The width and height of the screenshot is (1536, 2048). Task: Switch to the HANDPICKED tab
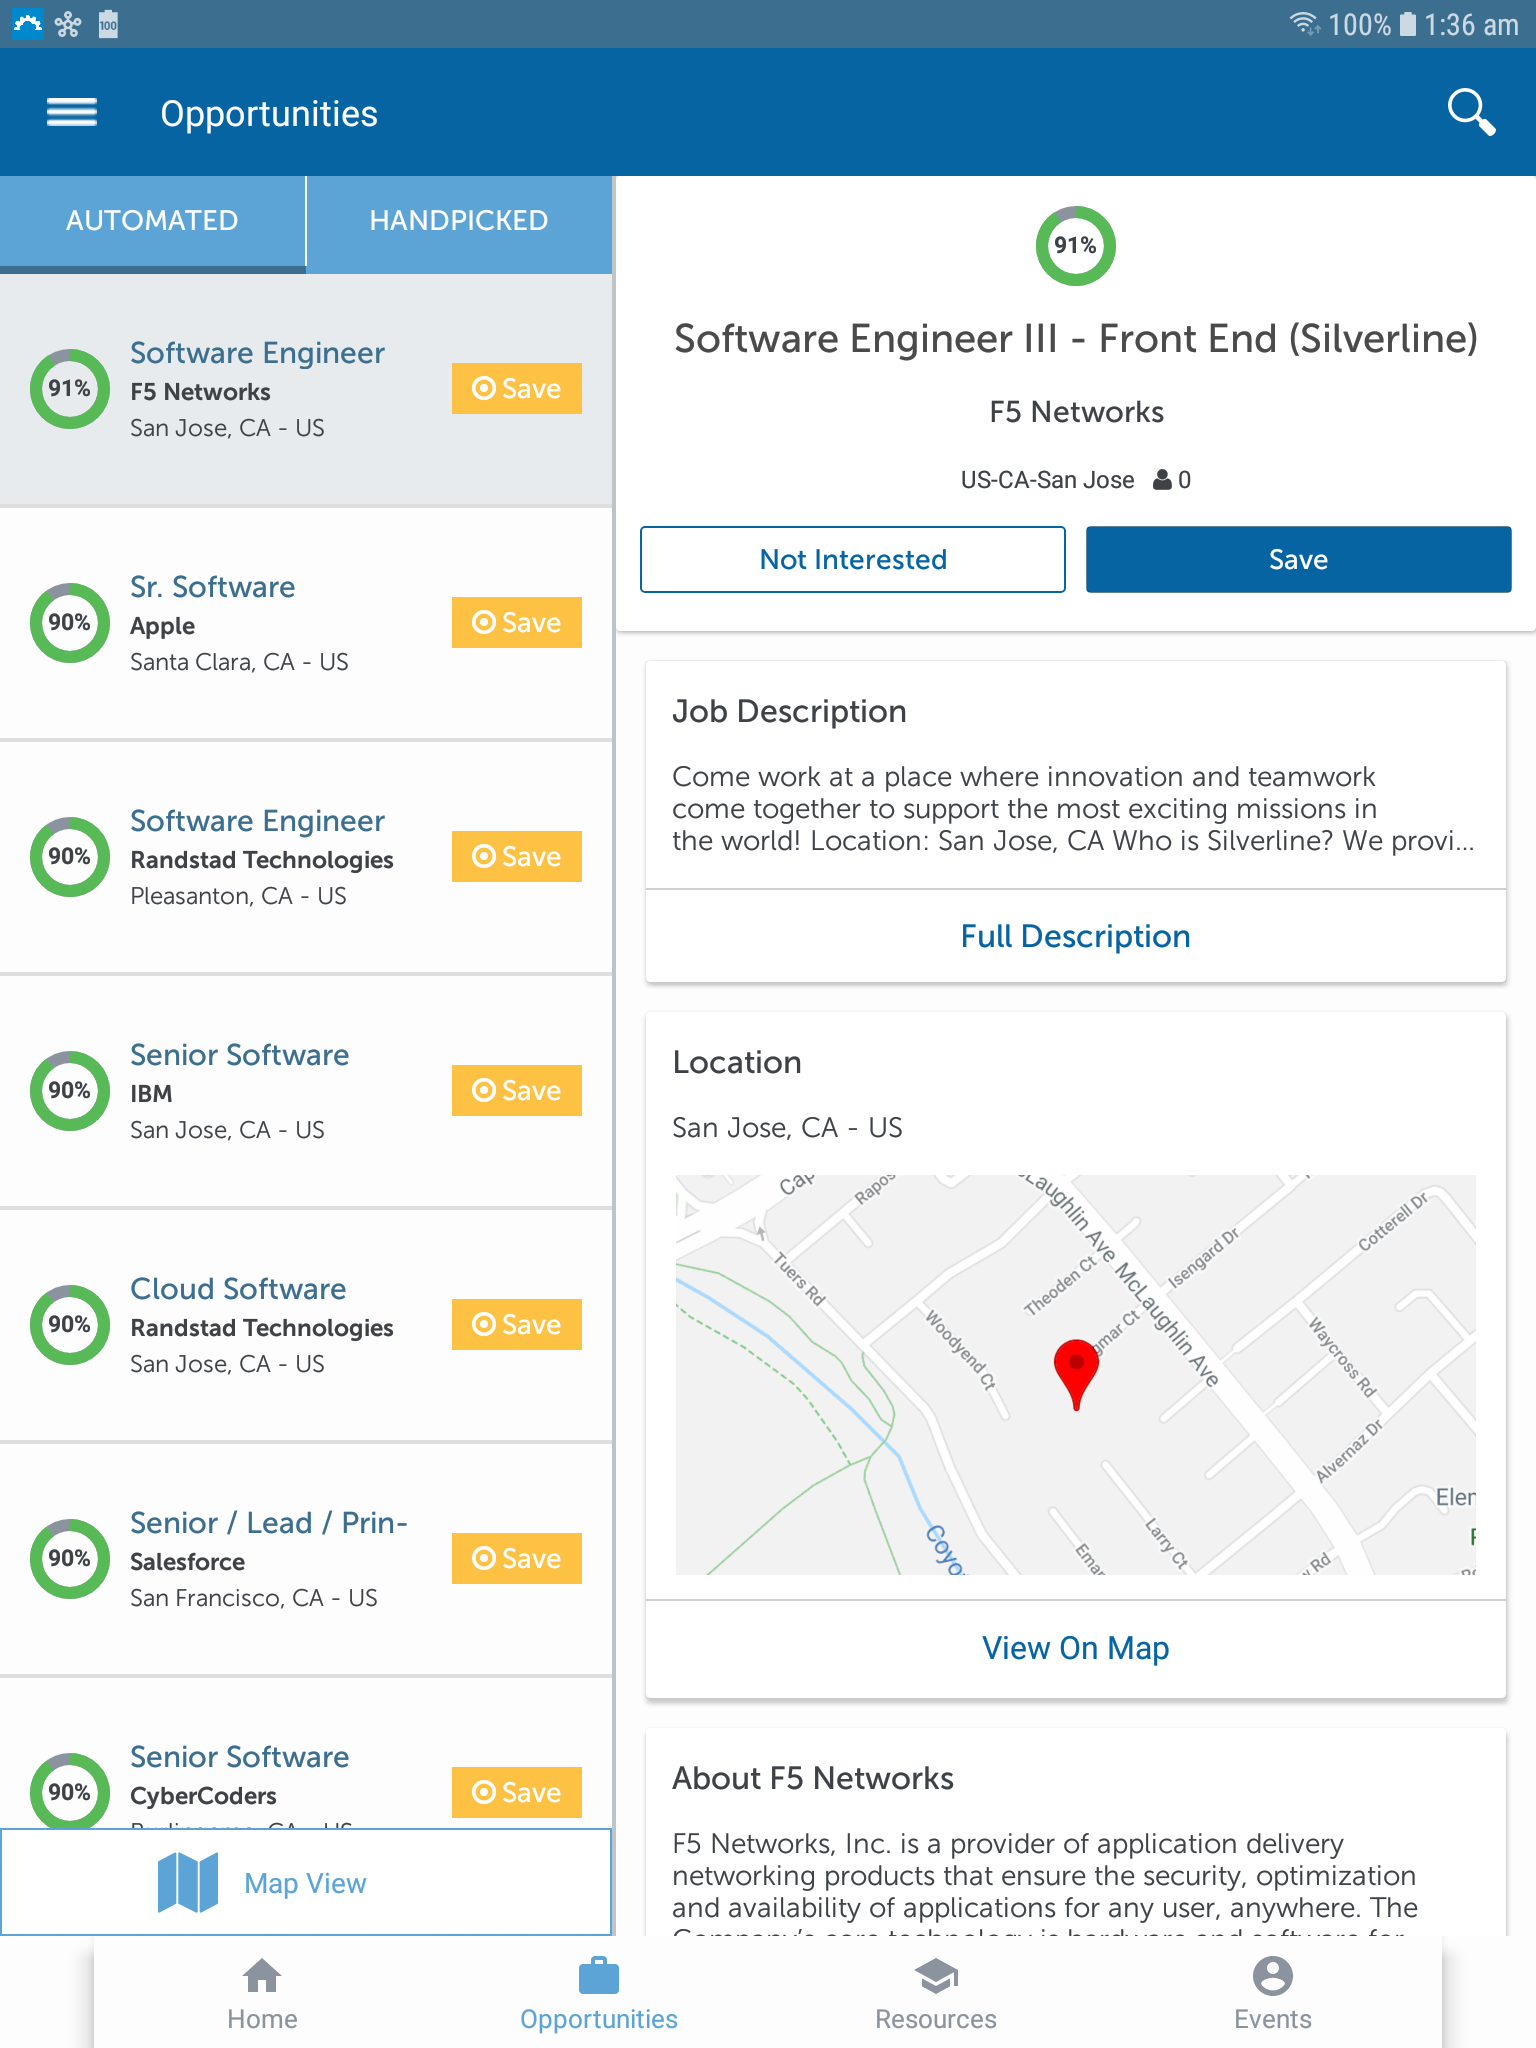pos(459,222)
